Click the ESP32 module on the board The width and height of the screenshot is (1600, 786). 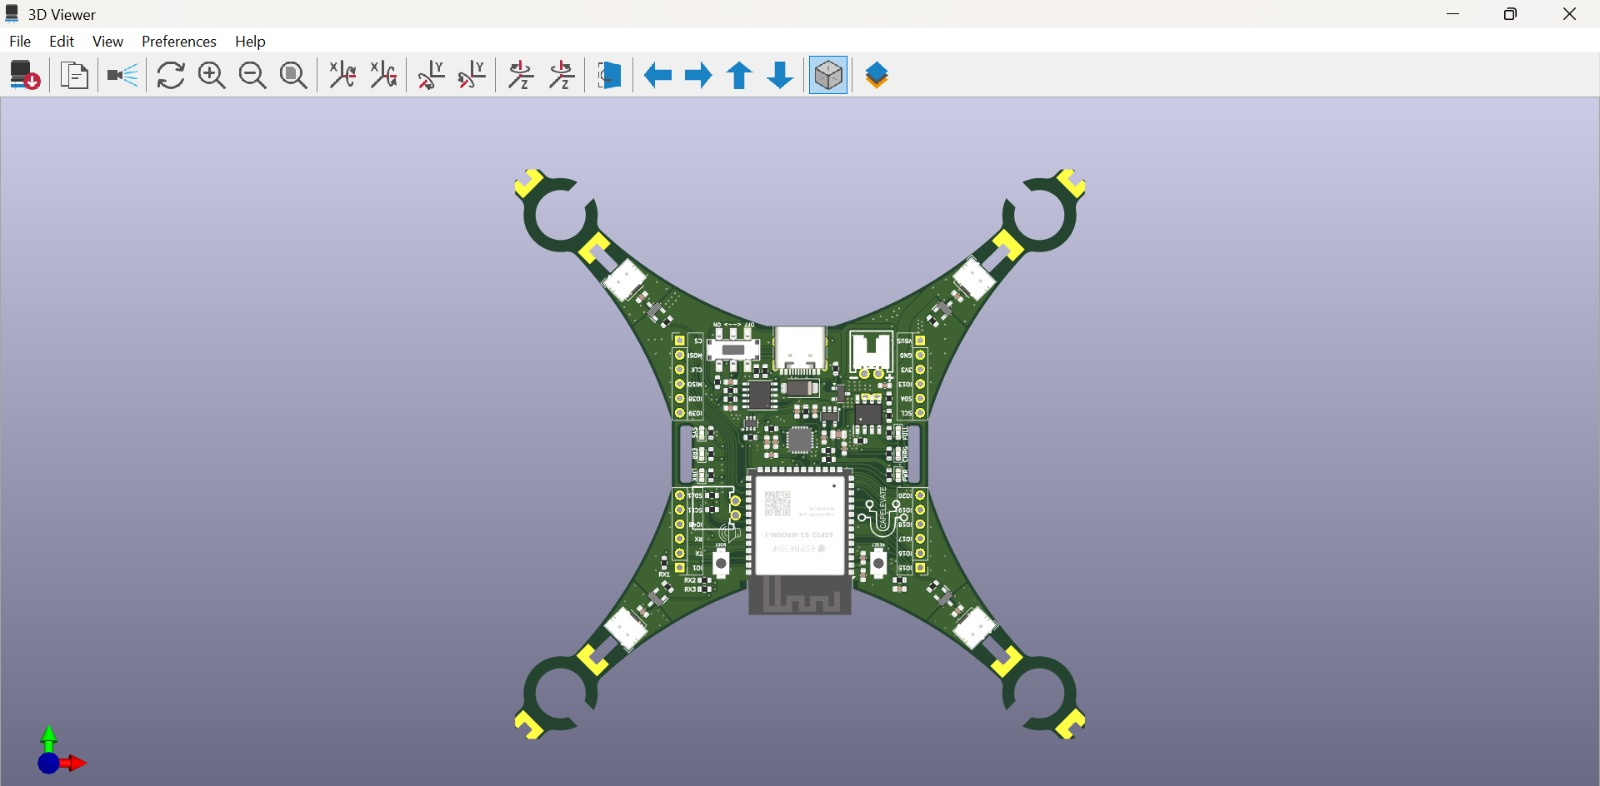coord(800,540)
